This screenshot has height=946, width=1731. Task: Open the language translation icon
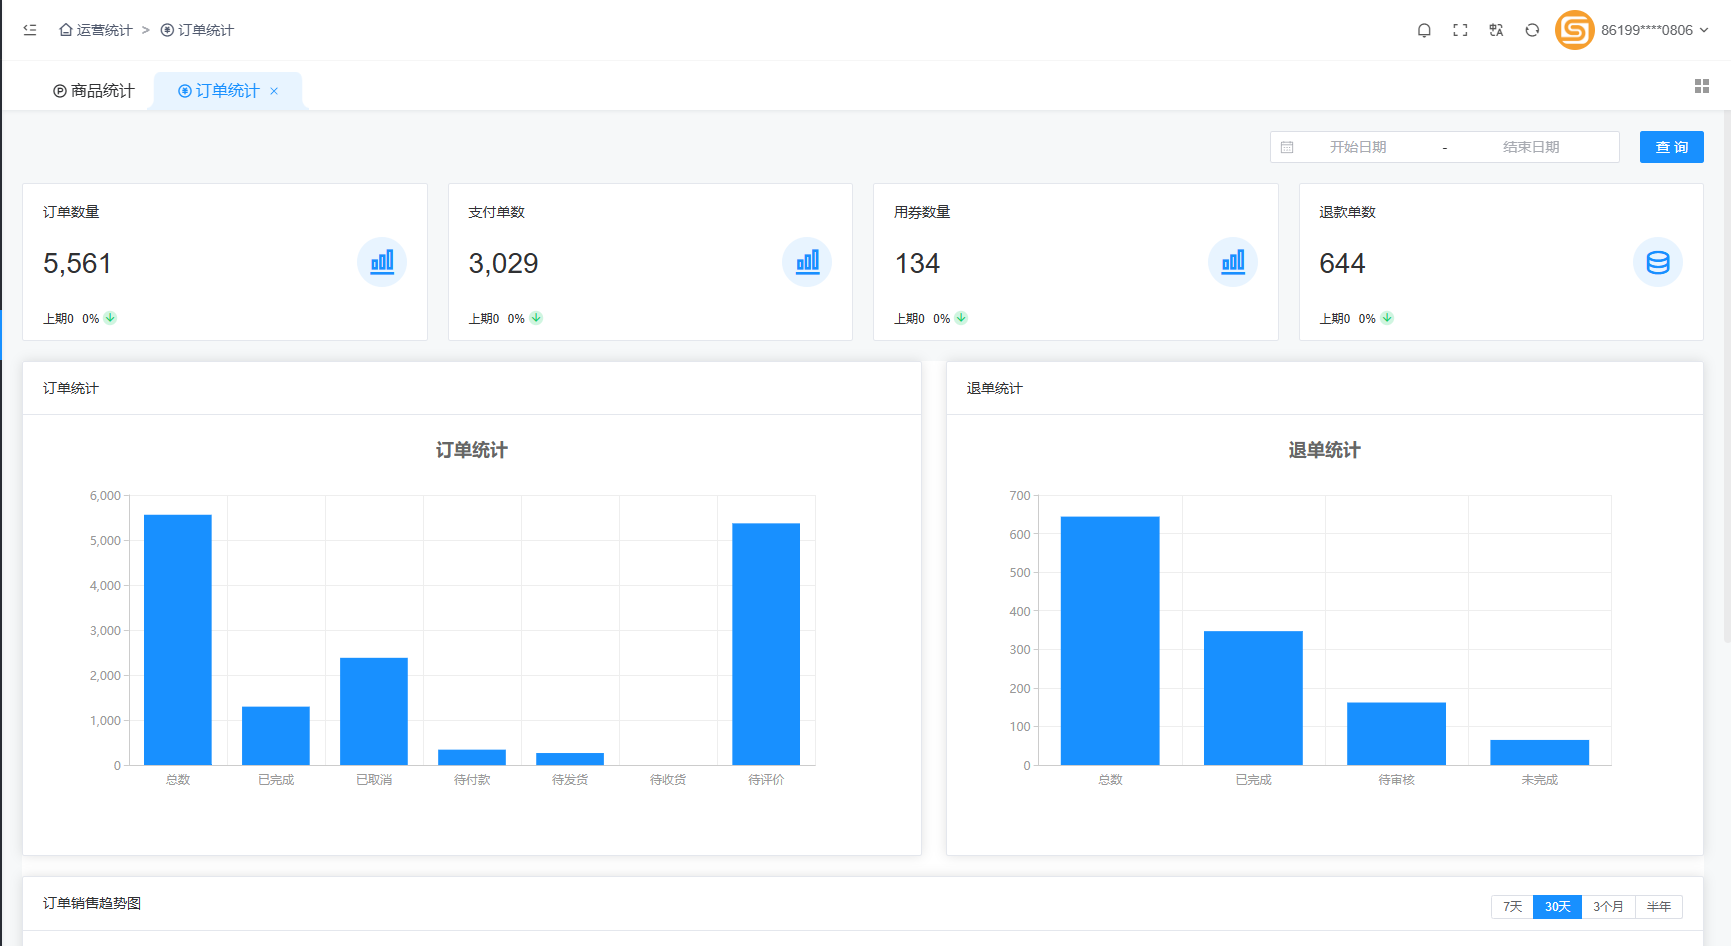click(1496, 30)
